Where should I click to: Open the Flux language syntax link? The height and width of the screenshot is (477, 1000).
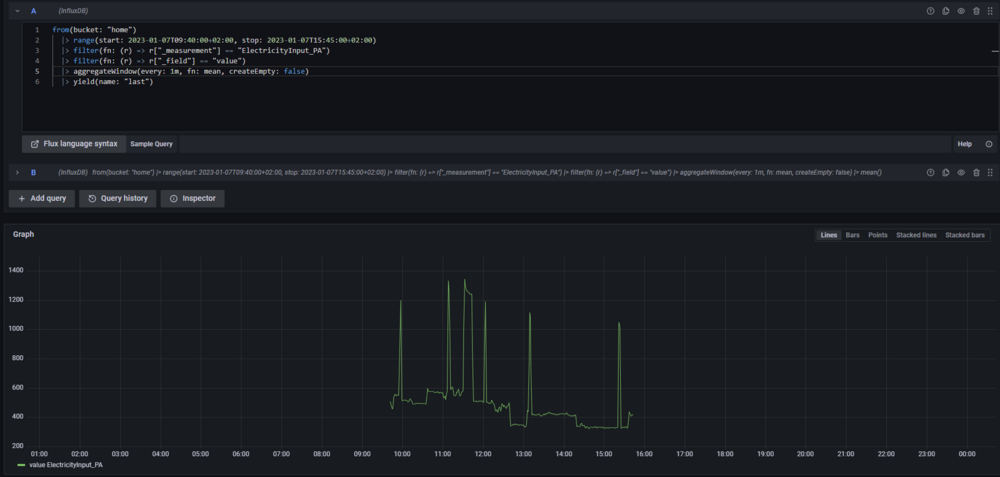[74, 144]
